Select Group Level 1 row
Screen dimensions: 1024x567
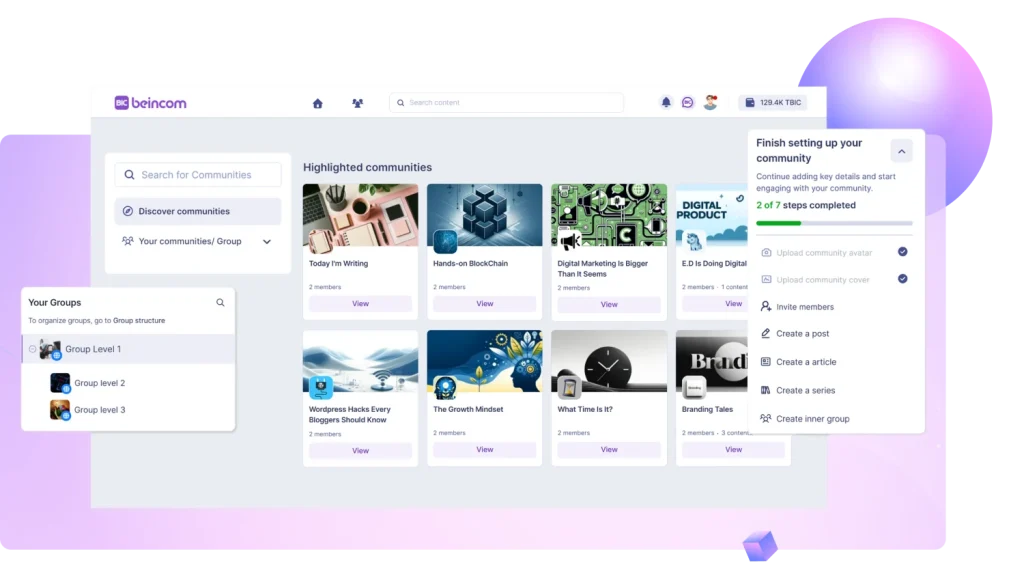point(129,349)
